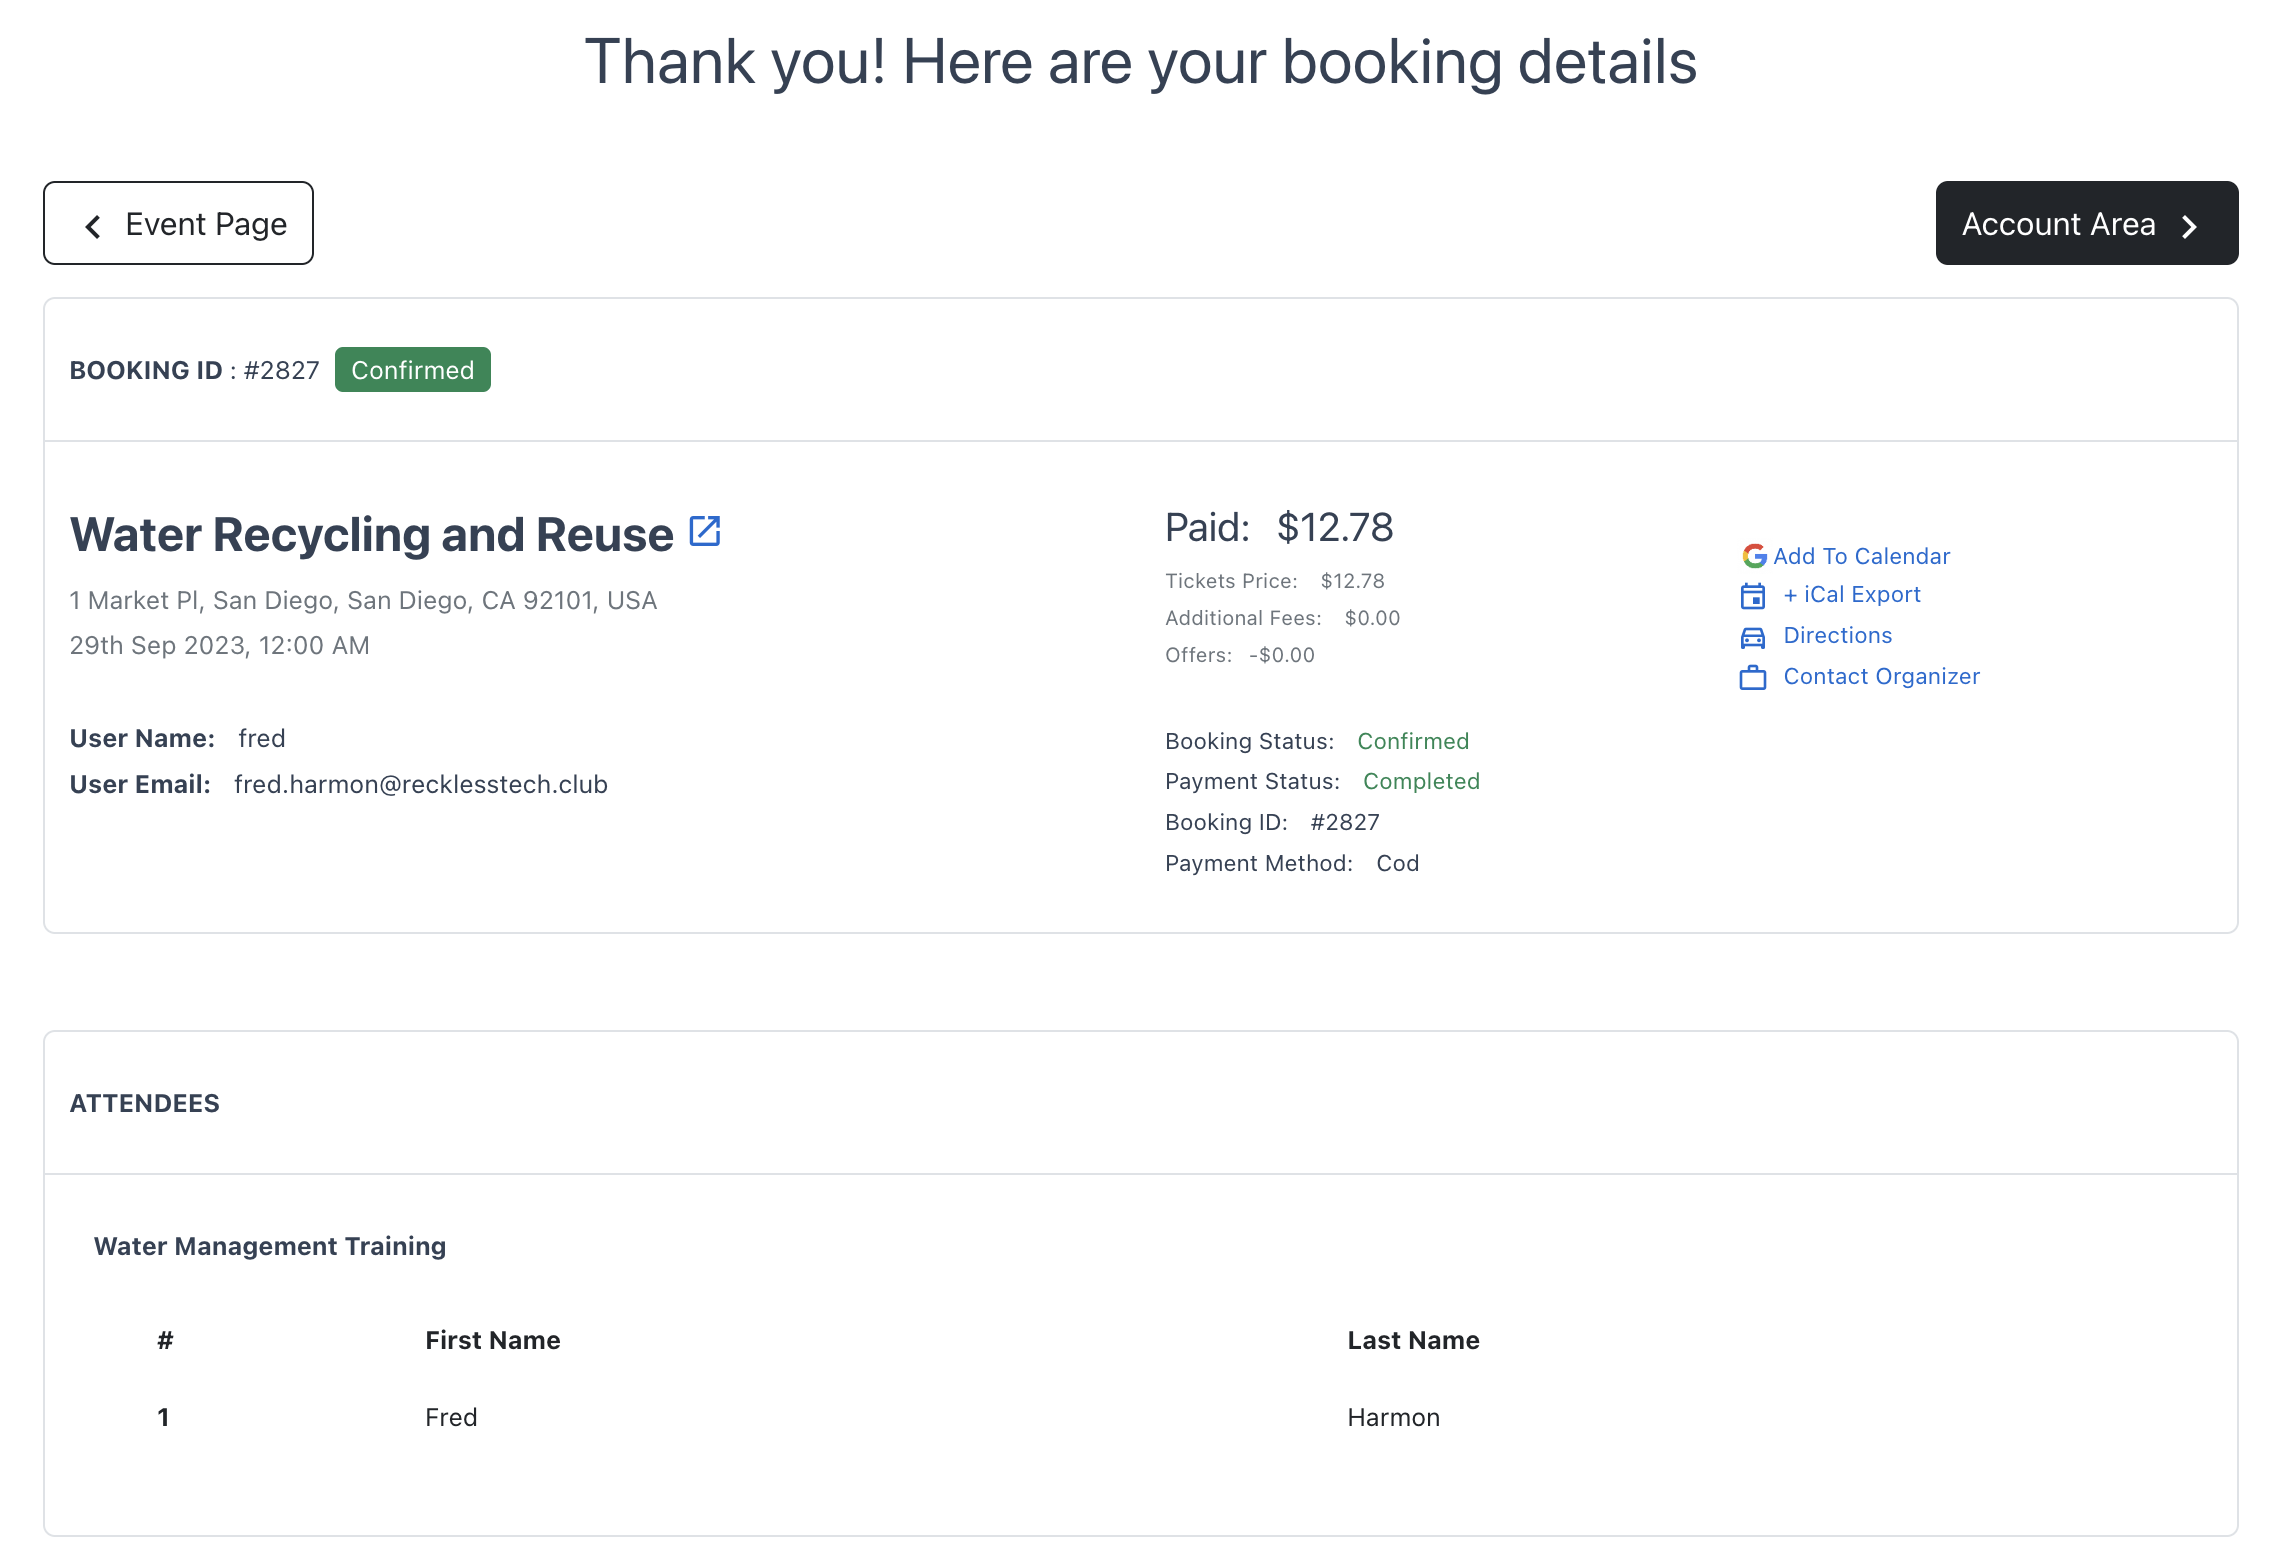The image size is (2293, 1563).
Task: Click the Water Management Training ticket label
Action: coord(270,1246)
